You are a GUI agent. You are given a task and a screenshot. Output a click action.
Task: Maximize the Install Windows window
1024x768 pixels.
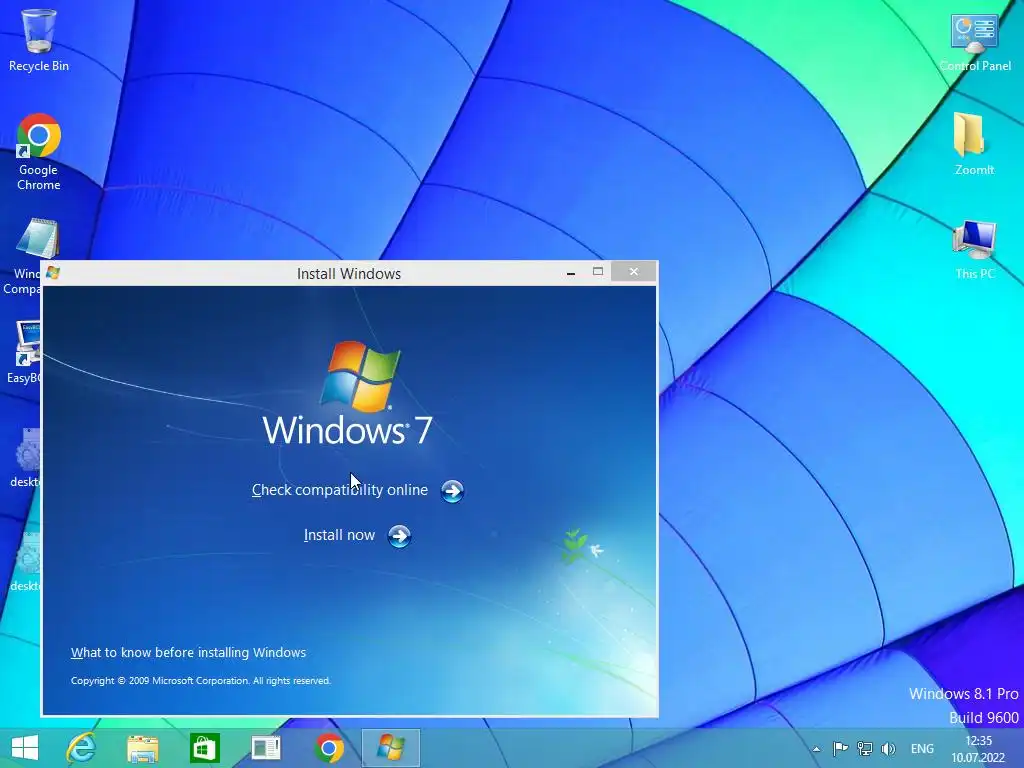coord(598,272)
